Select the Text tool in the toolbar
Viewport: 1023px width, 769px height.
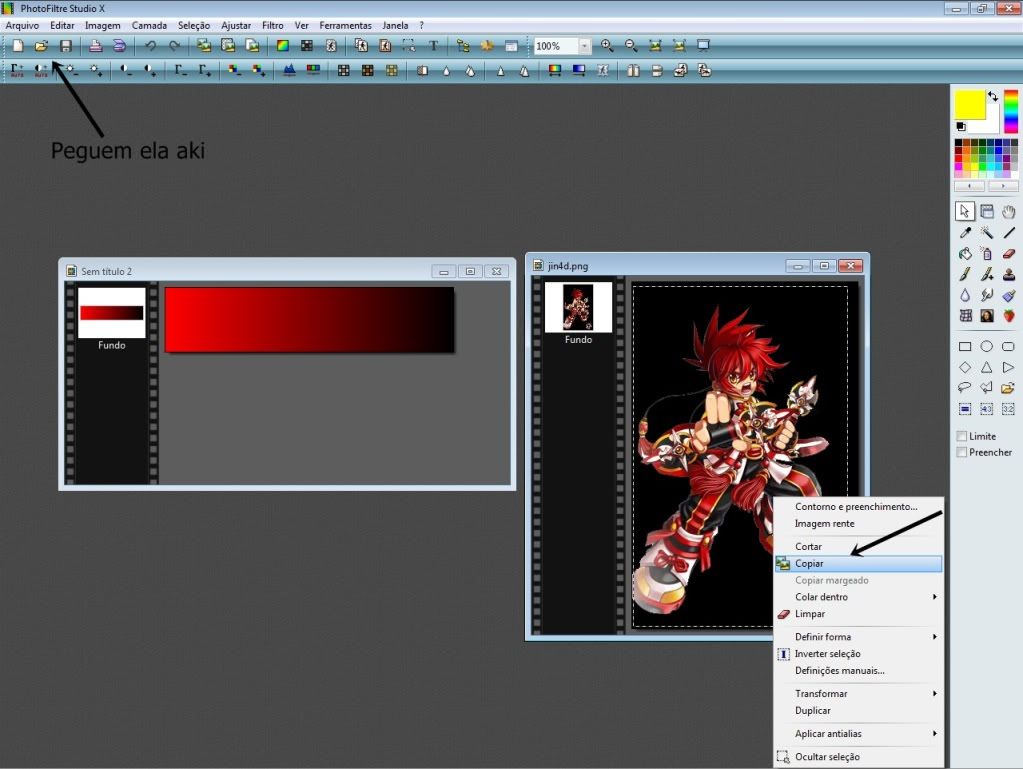(433, 45)
